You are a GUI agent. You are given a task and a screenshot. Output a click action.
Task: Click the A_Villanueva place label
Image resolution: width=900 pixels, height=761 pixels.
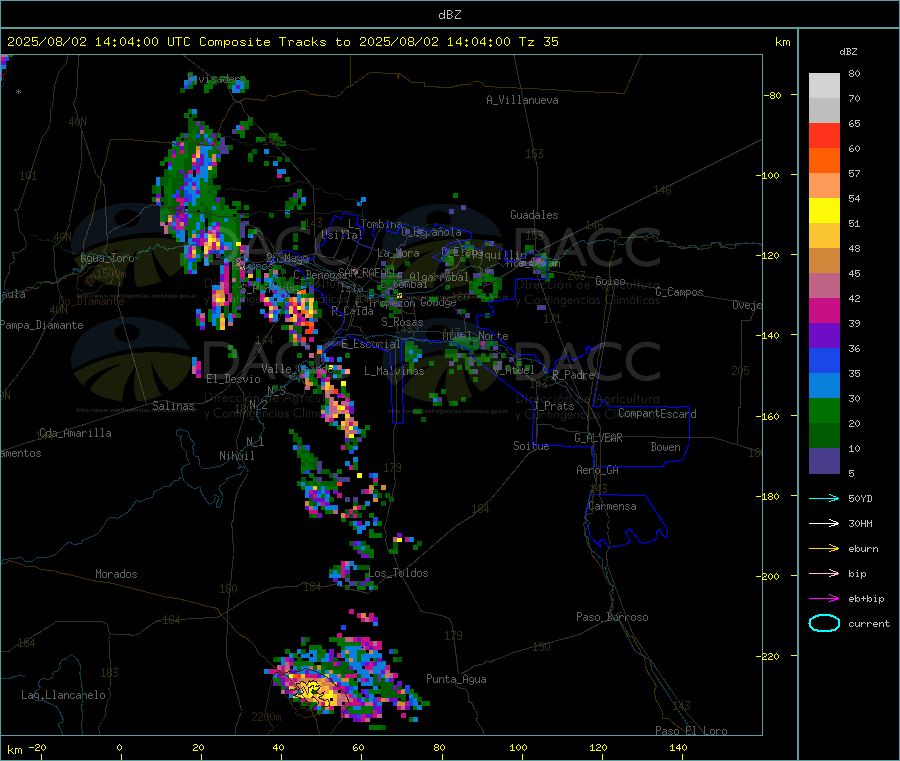[x=522, y=100]
